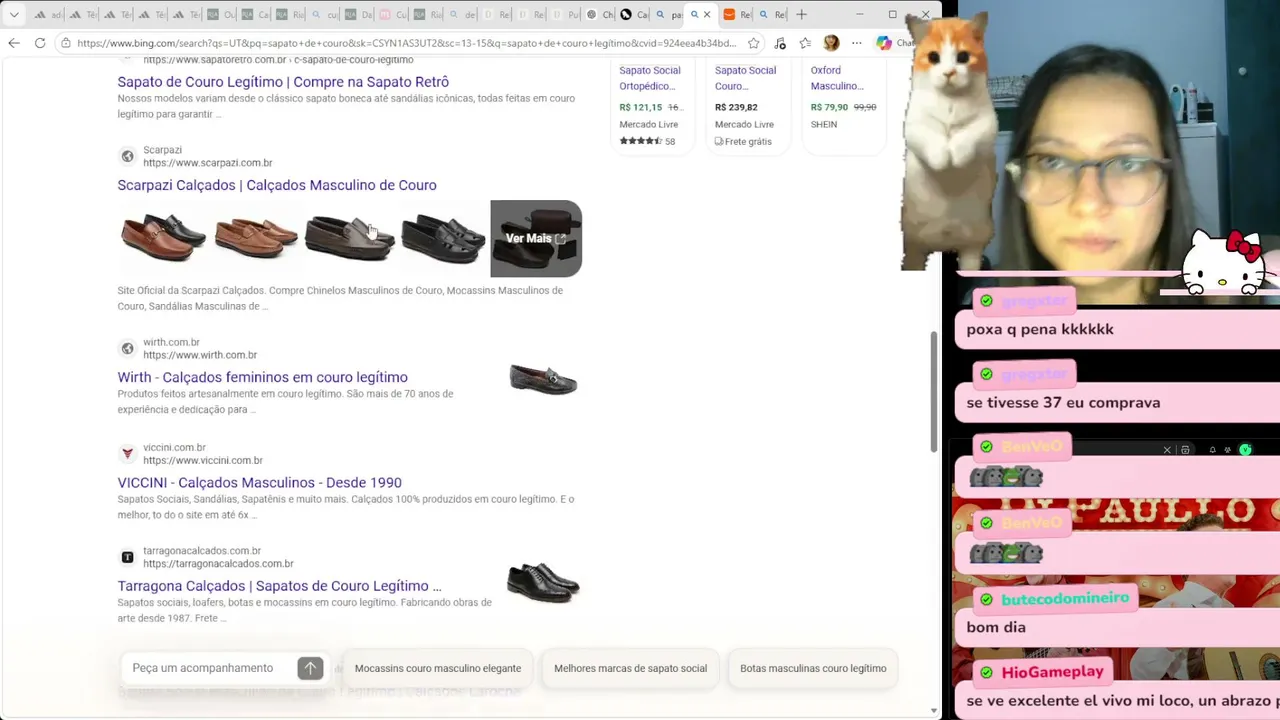
Task: Select 'Botas masculinas couro legítimo' suggestion
Action: [x=813, y=668]
